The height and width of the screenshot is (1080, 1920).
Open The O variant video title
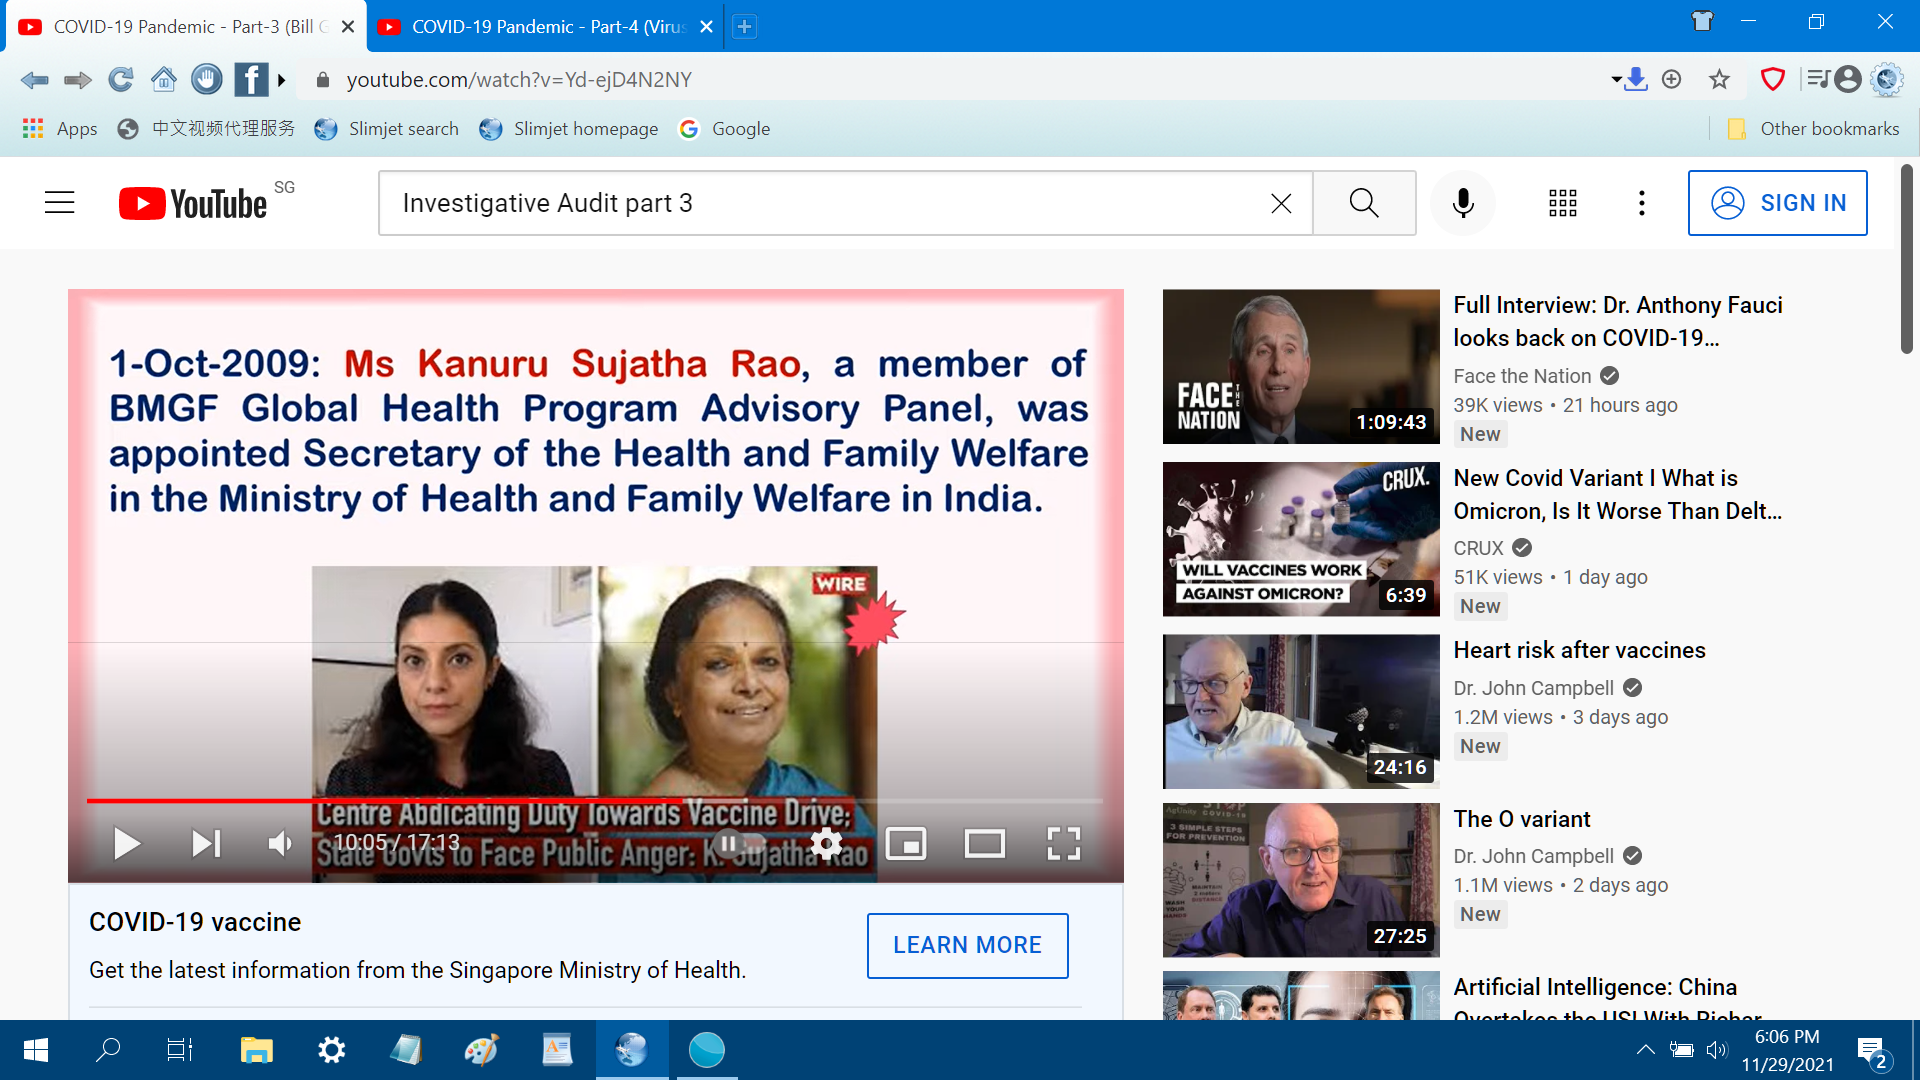point(1521,819)
